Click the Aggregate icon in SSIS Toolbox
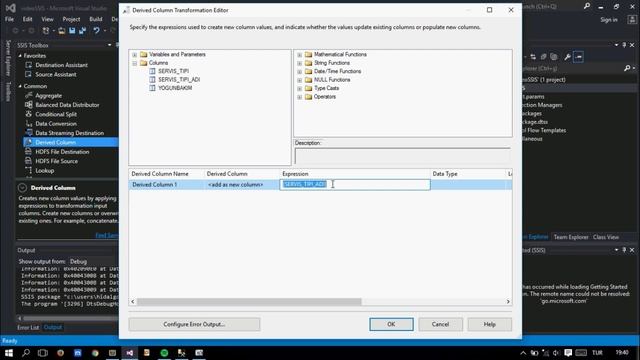The height and width of the screenshot is (360, 640). (x=29, y=96)
